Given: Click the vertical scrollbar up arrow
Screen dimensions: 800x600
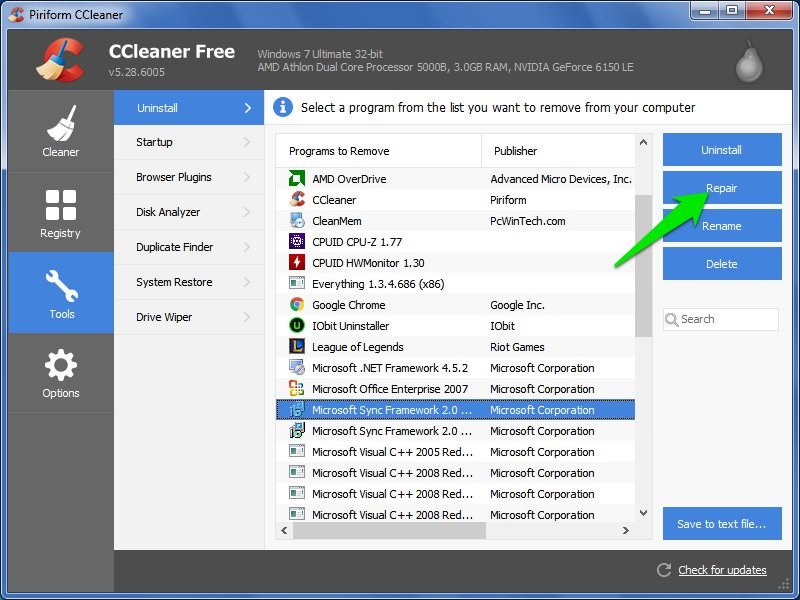Looking at the screenshot, I should point(643,142).
